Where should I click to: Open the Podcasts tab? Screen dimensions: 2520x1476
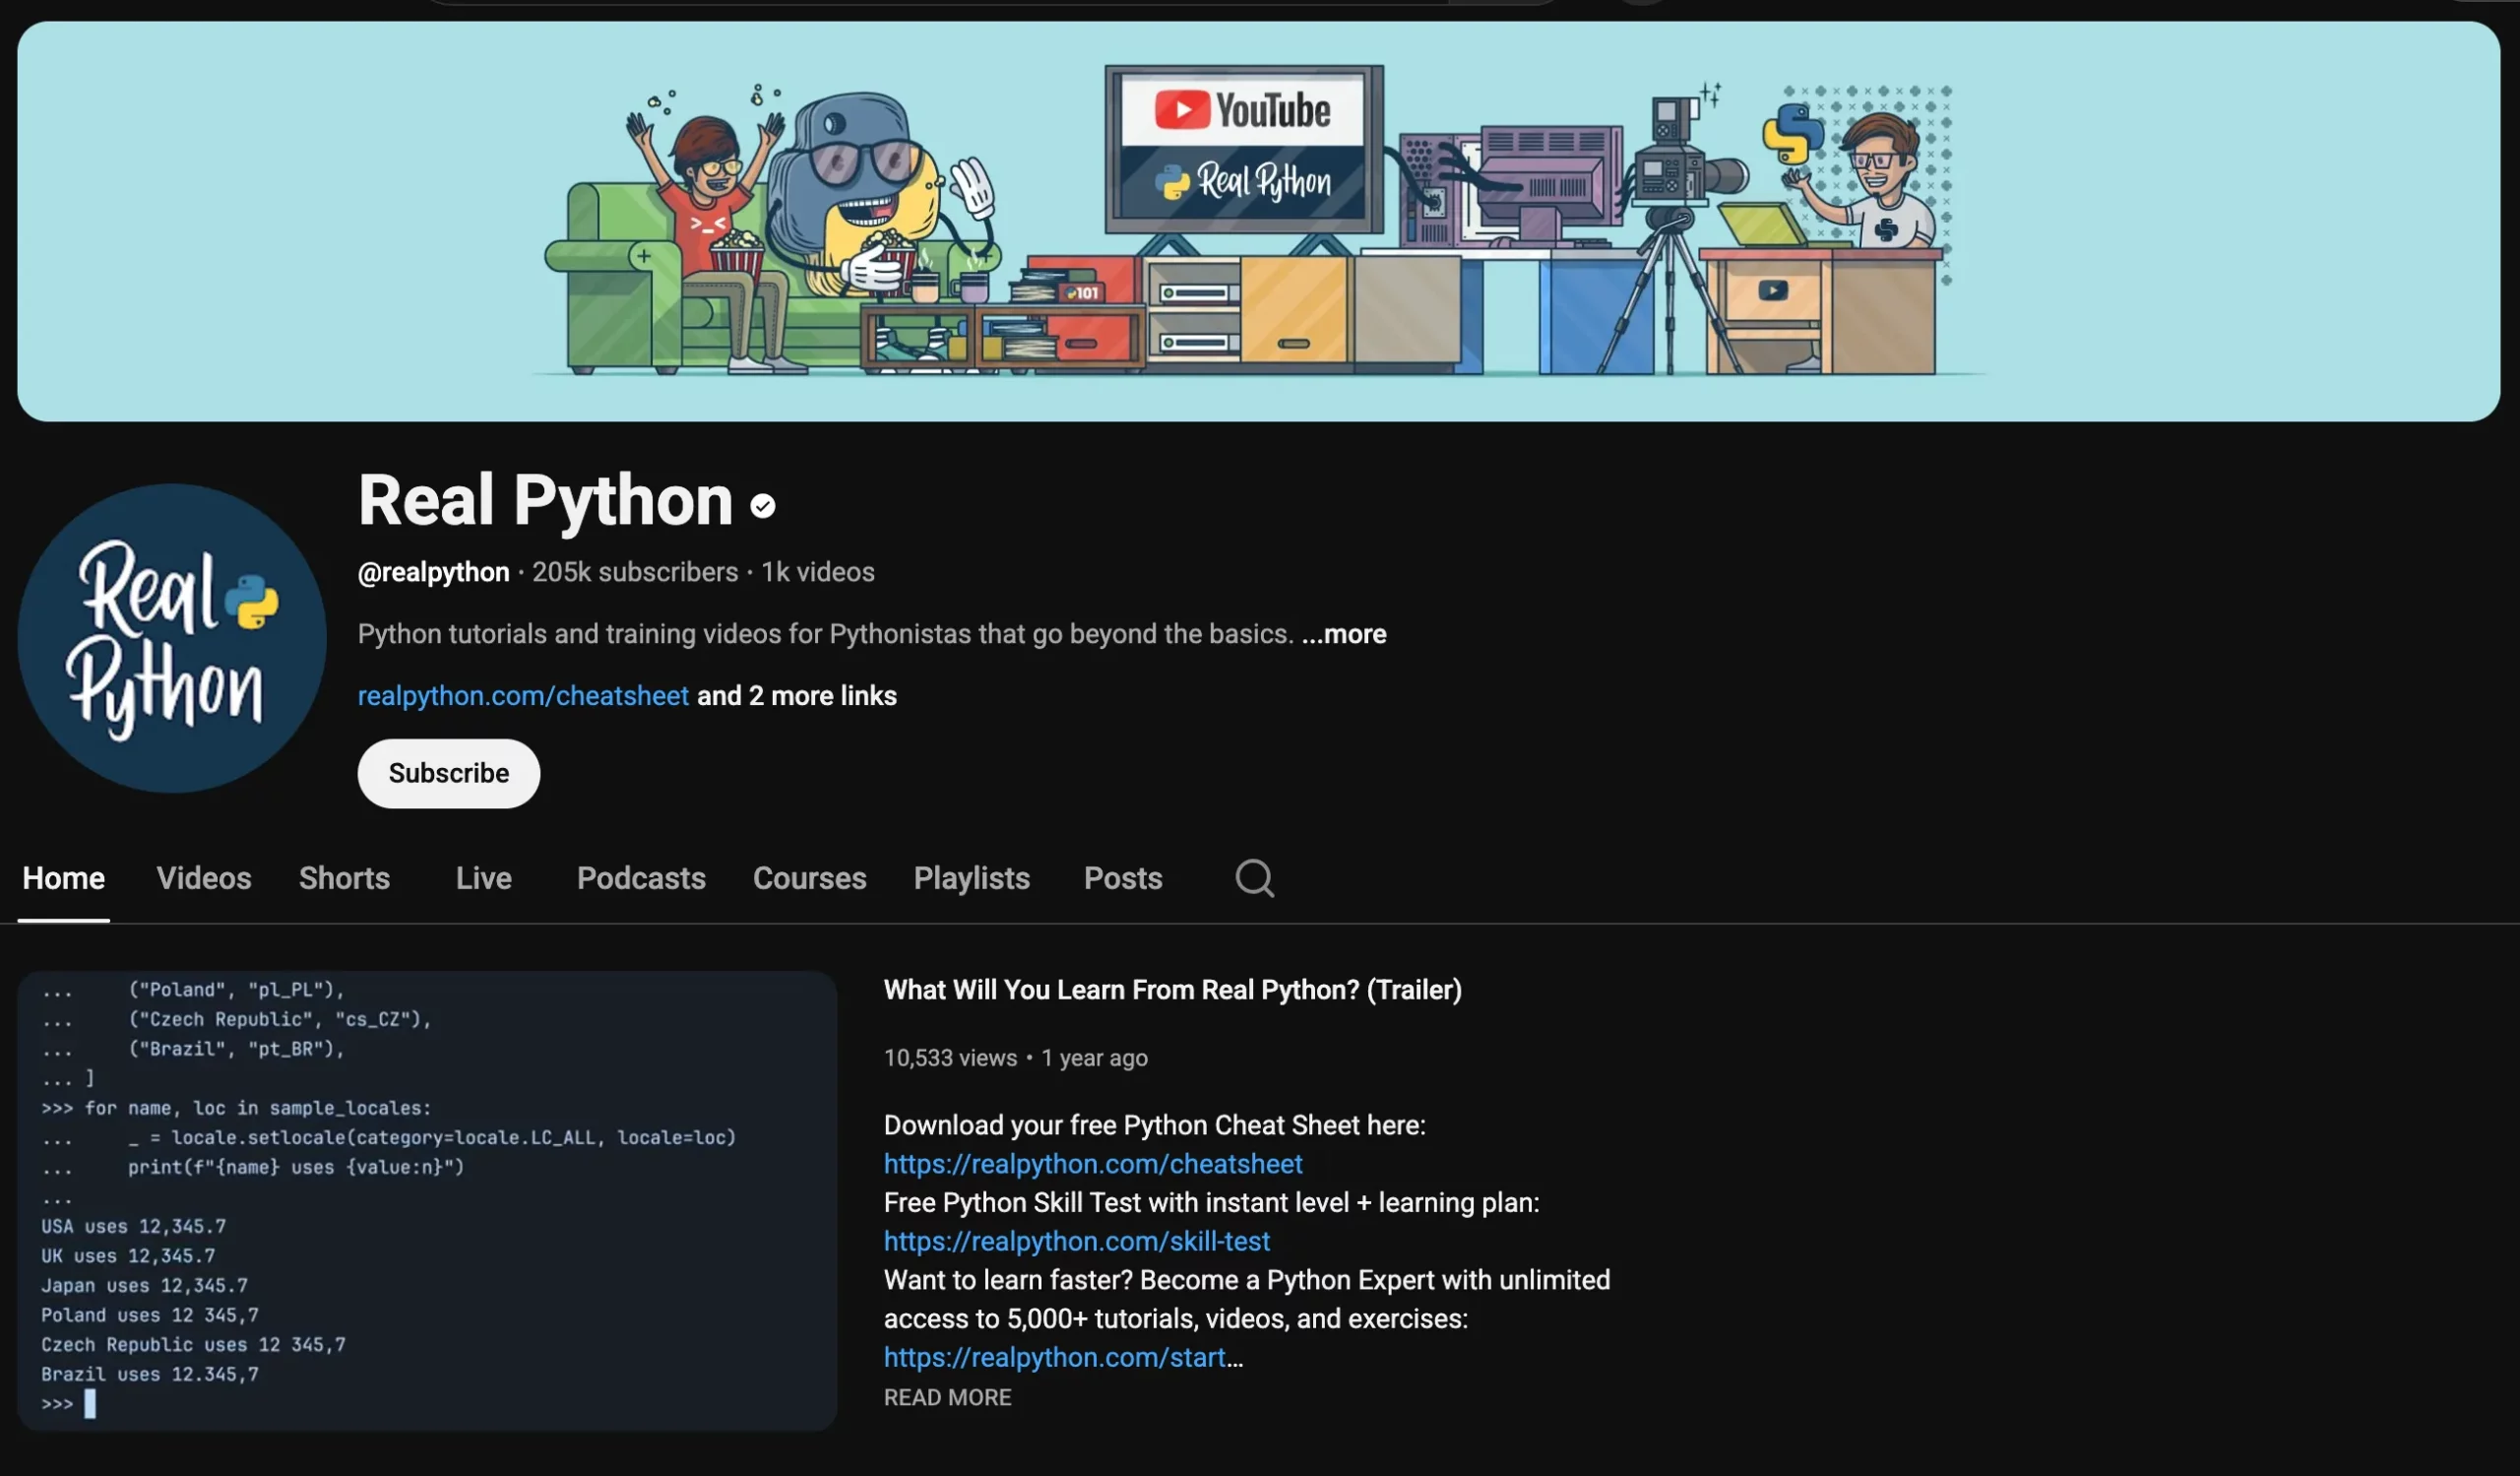tap(641, 878)
